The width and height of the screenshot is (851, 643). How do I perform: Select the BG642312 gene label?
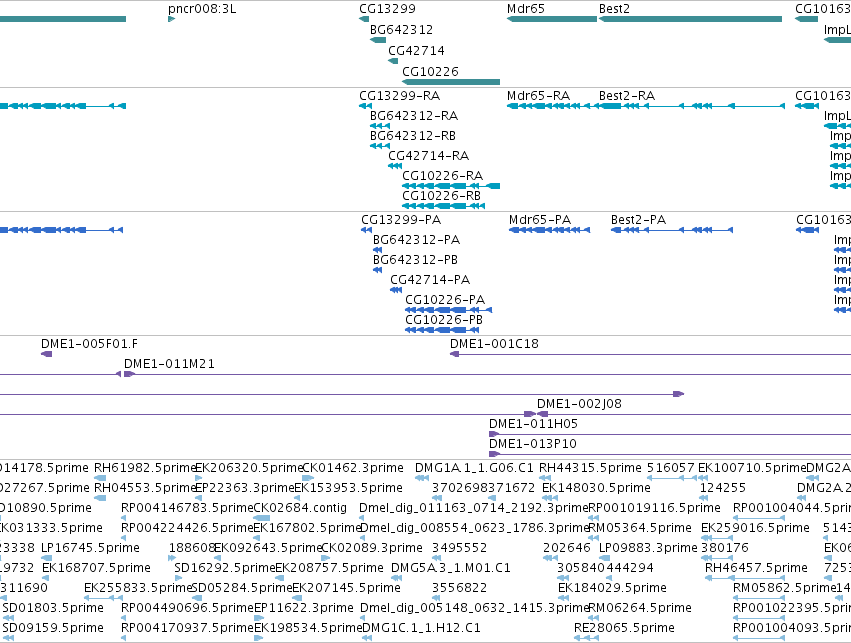(401, 30)
